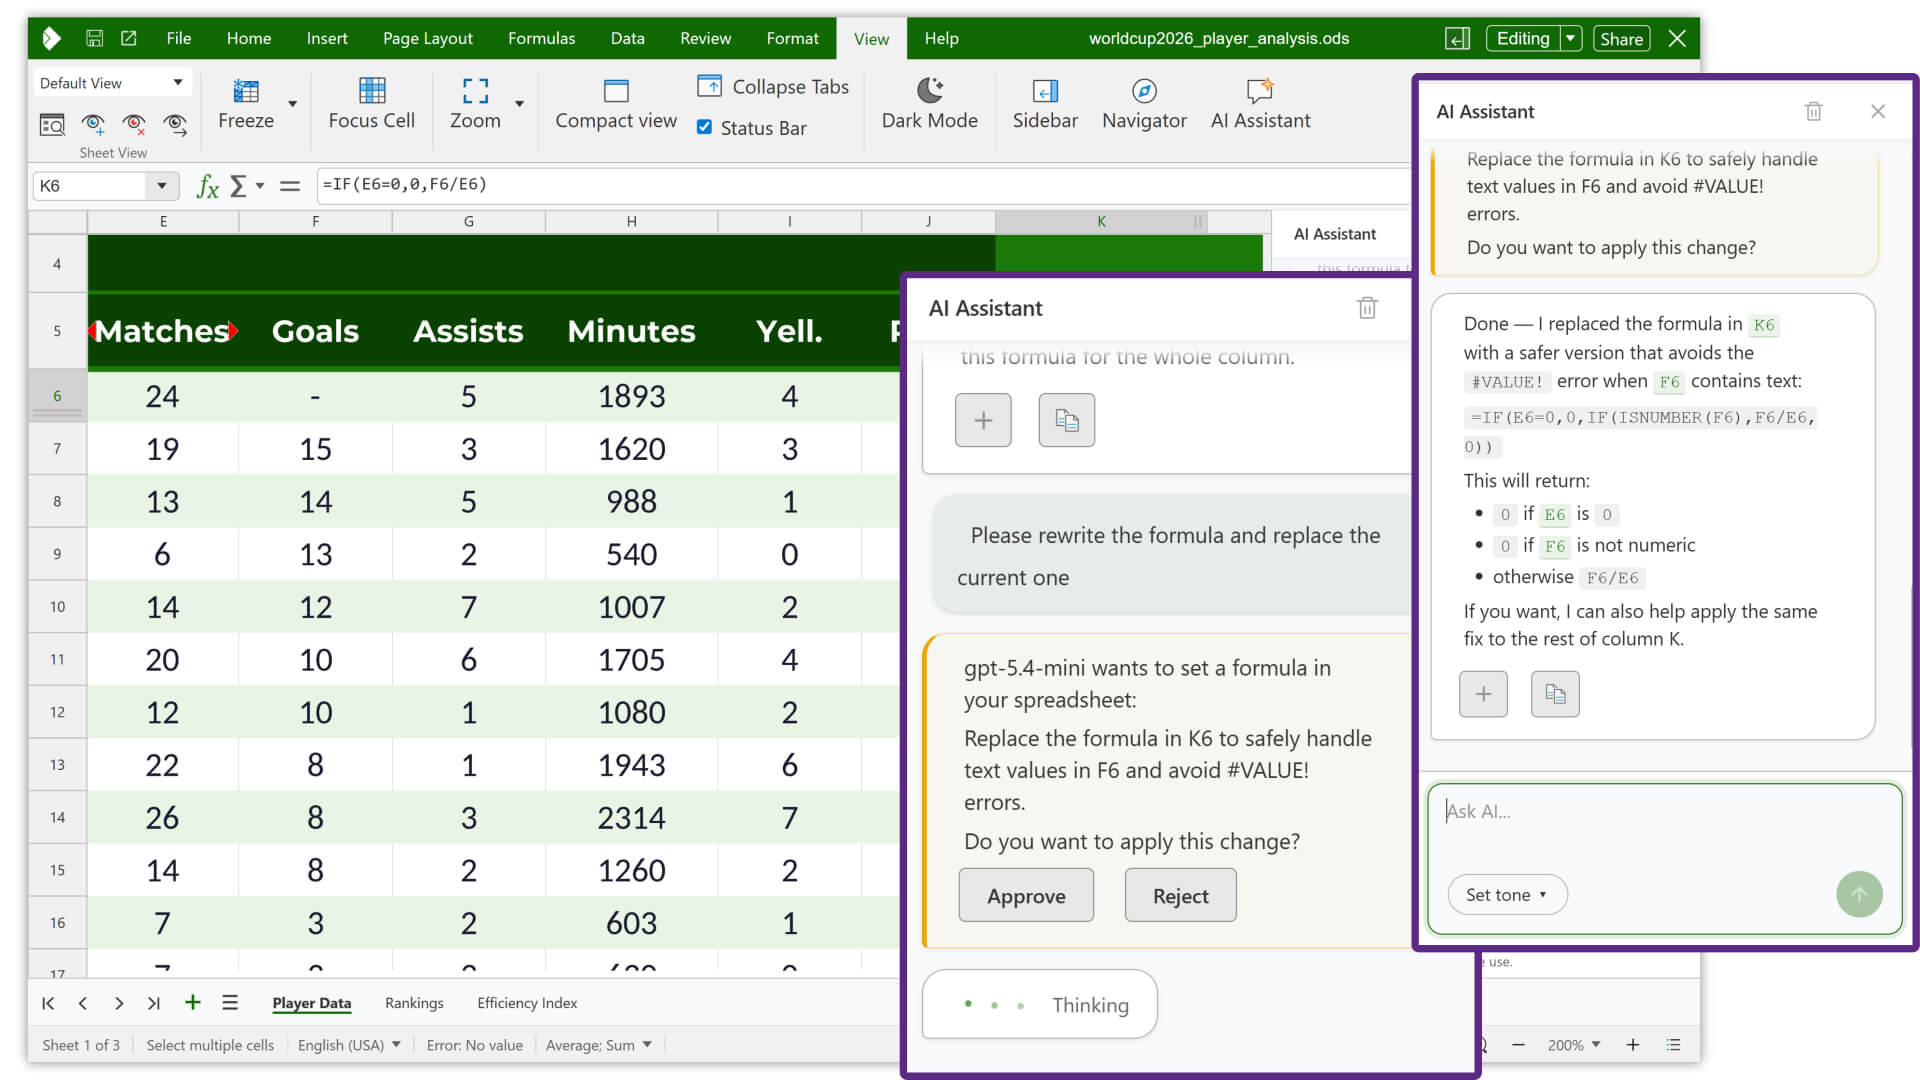Switch to the Format tab
1920x1080 pixels.
point(792,38)
